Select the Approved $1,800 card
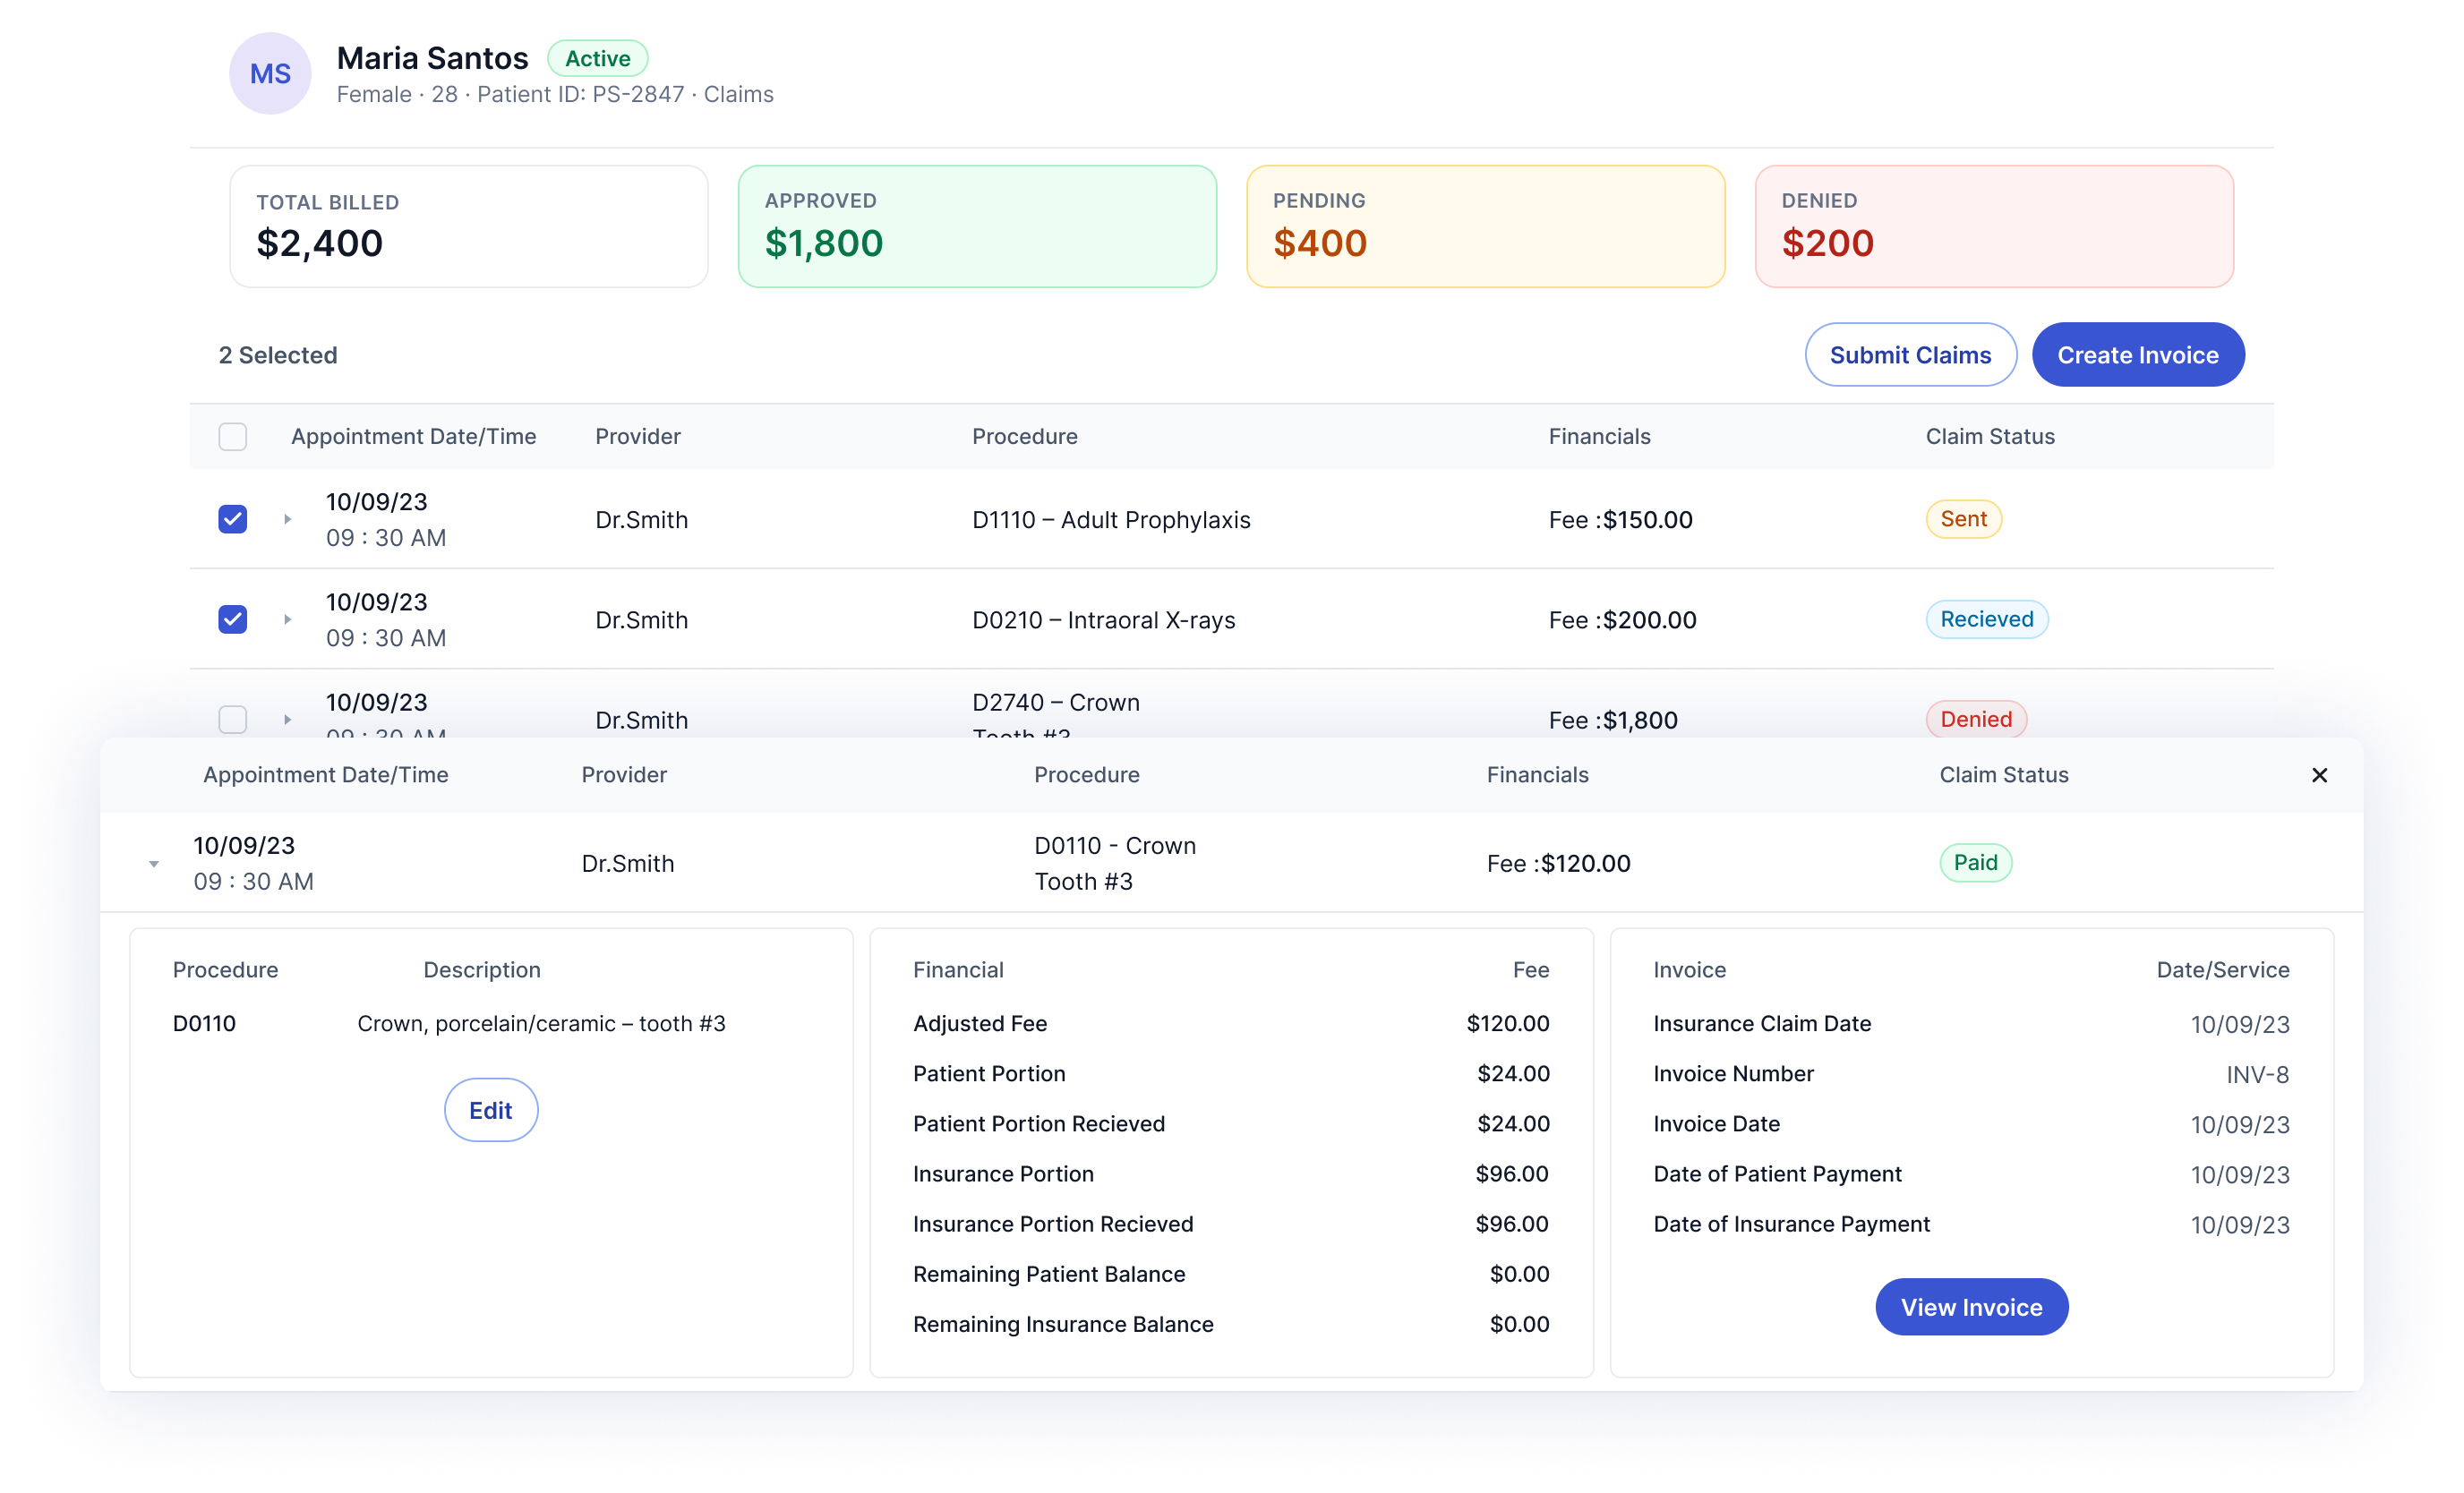This screenshot has height=1493, width=2464. coord(977,226)
